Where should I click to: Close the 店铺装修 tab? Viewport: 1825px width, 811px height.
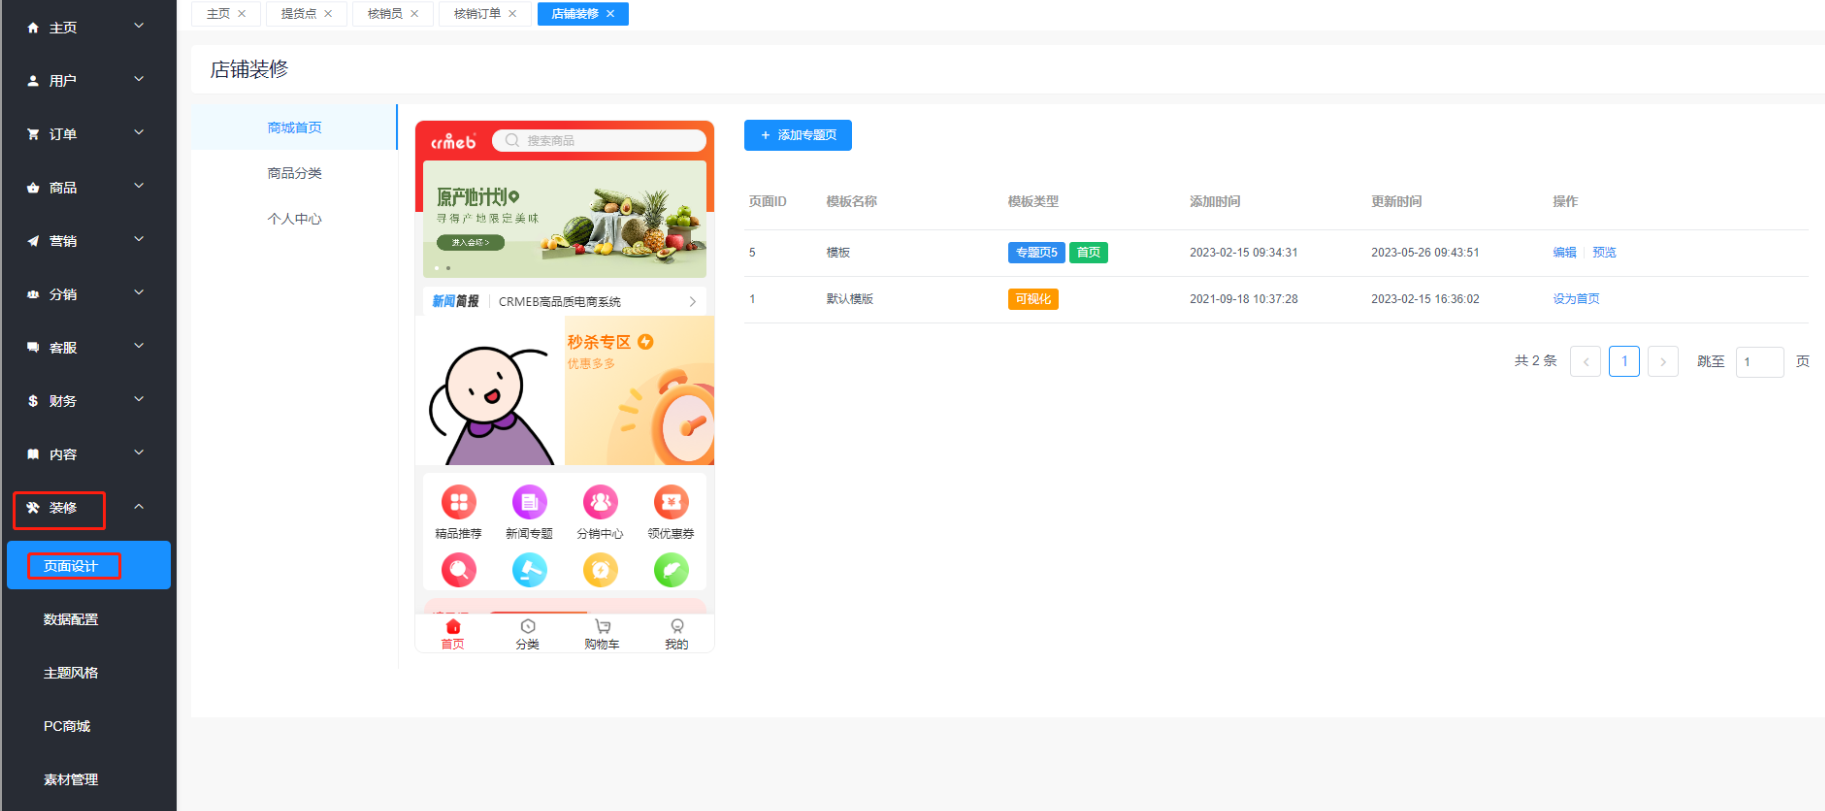[610, 14]
